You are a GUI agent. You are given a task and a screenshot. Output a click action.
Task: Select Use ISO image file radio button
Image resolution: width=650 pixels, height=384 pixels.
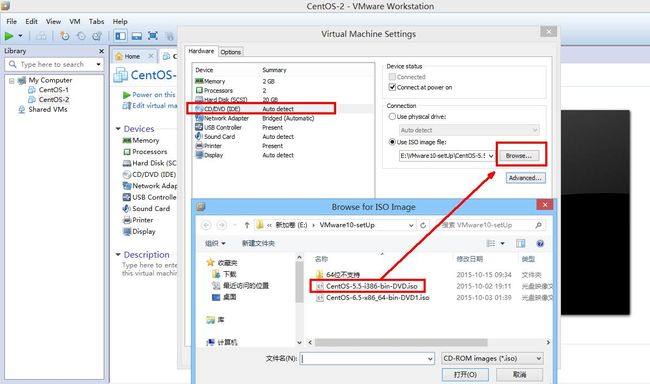pos(392,142)
